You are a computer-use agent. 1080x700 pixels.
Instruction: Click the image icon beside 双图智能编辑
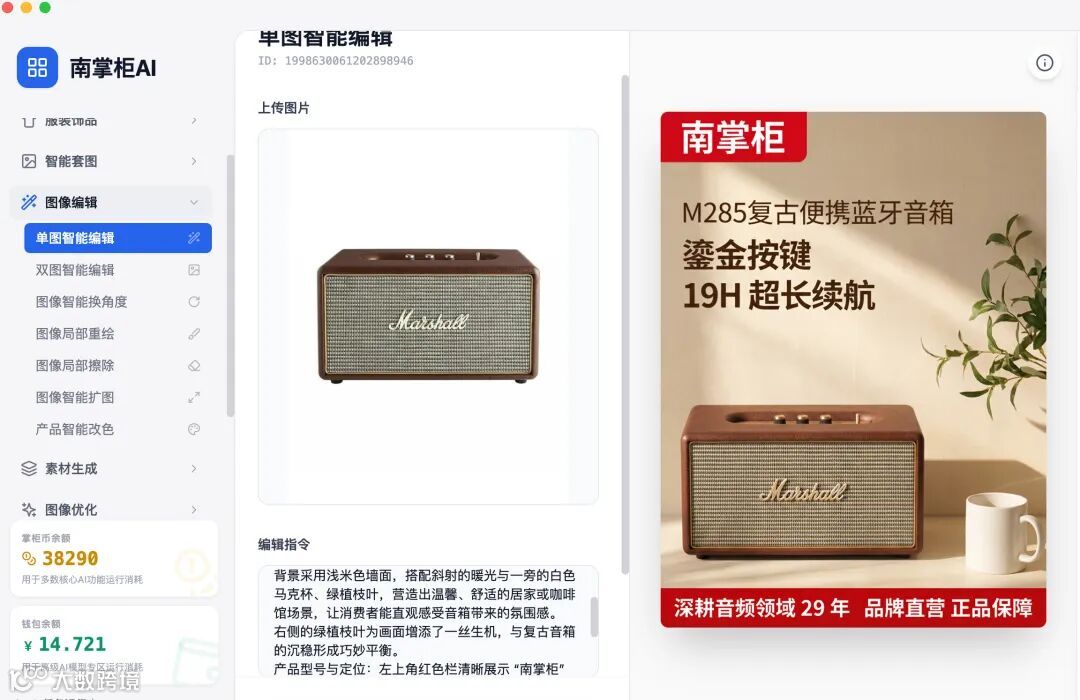194,270
